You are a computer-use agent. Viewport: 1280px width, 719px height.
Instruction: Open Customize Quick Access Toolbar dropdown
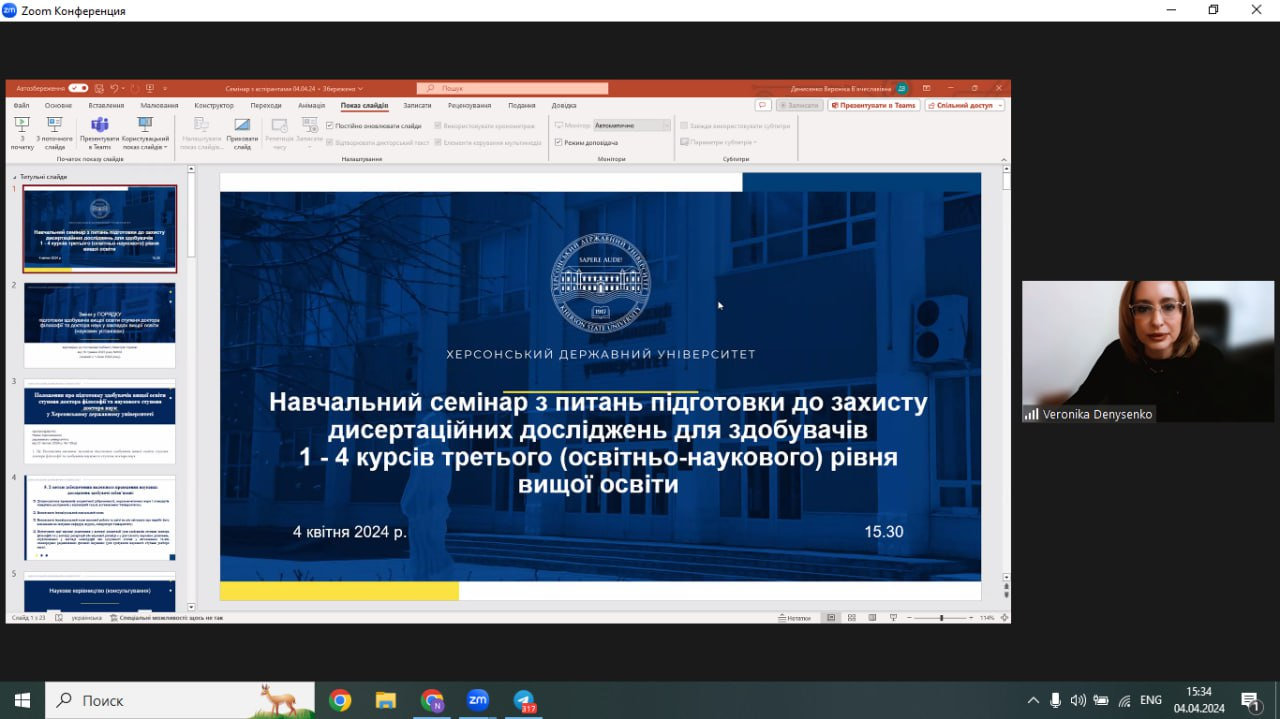[x=165, y=88]
